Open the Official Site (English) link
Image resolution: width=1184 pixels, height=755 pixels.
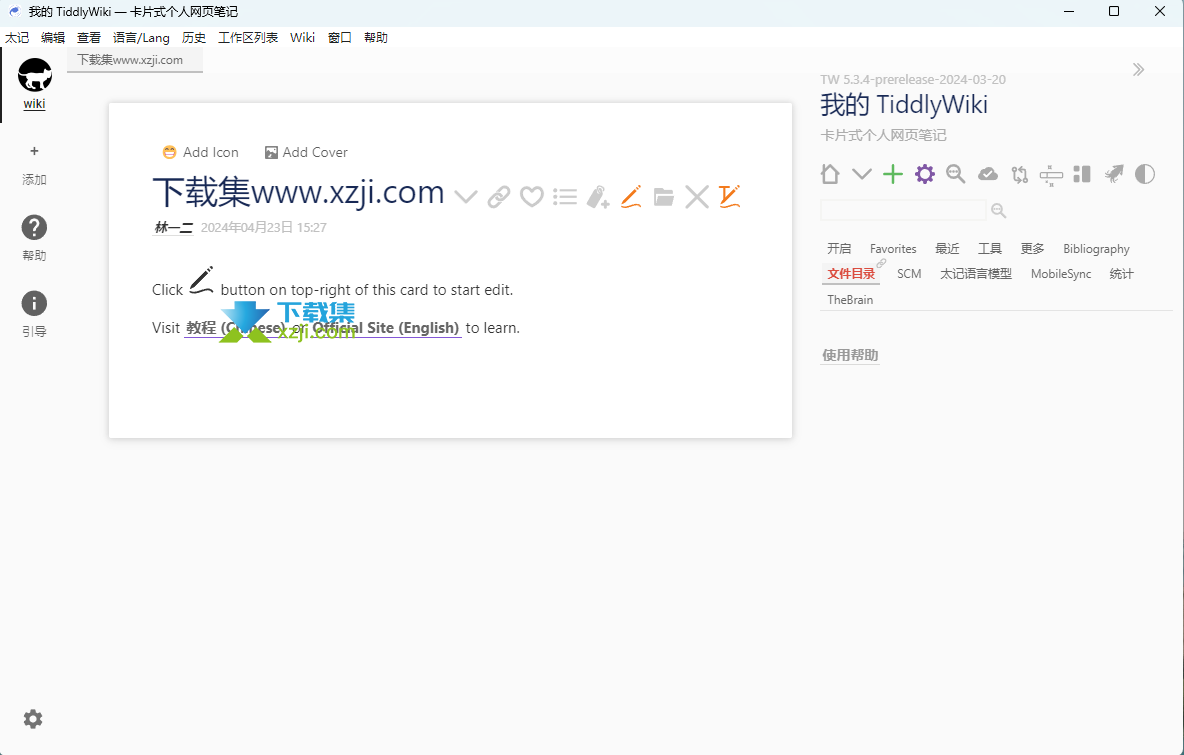tap(386, 328)
